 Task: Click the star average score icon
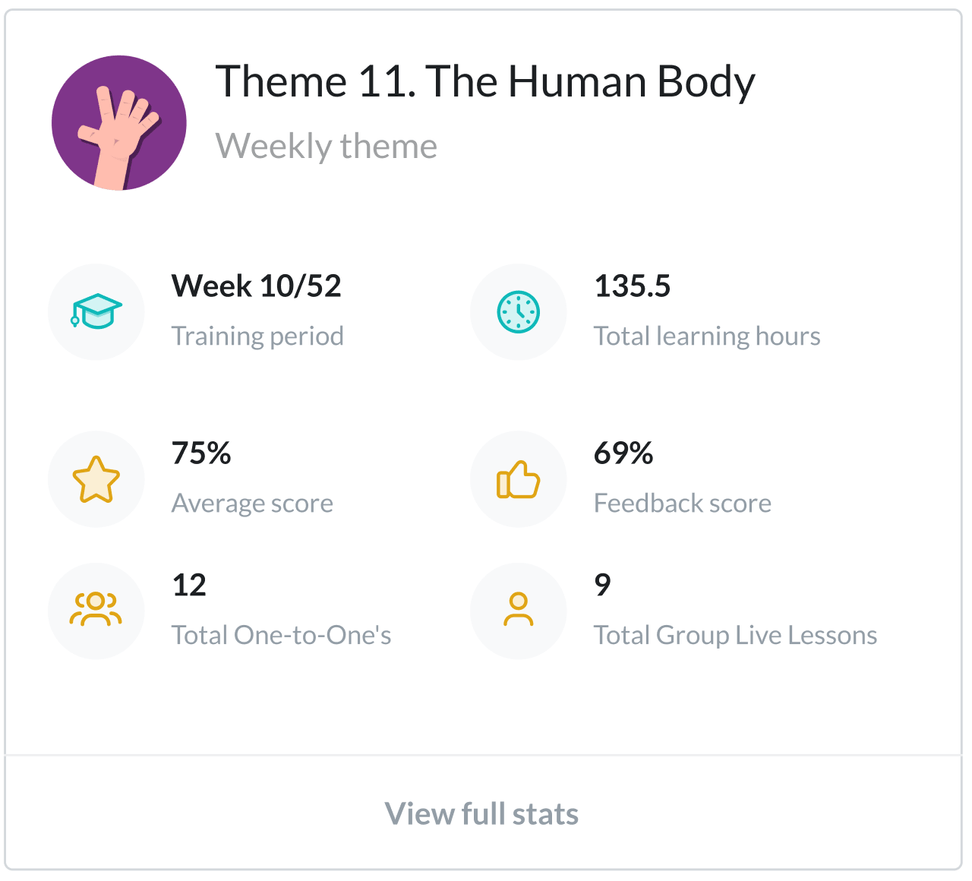(x=96, y=479)
